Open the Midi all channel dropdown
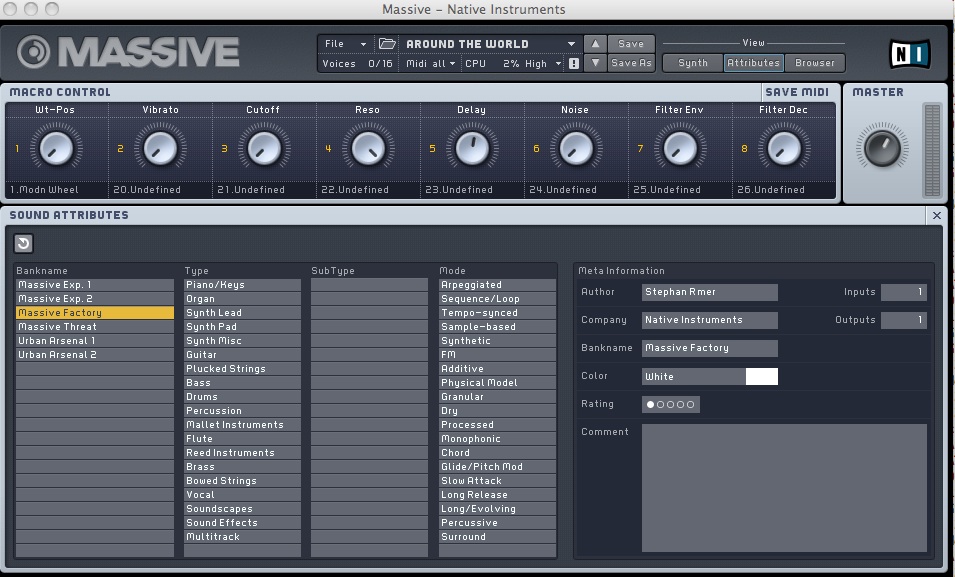The width and height of the screenshot is (955, 577). pyautogui.click(x=431, y=63)
